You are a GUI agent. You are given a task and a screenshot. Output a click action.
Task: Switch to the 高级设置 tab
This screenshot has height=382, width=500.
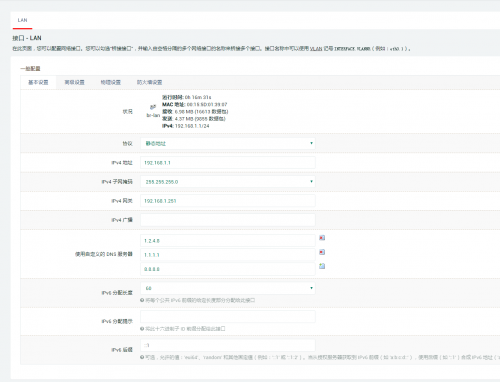(74, 82)
